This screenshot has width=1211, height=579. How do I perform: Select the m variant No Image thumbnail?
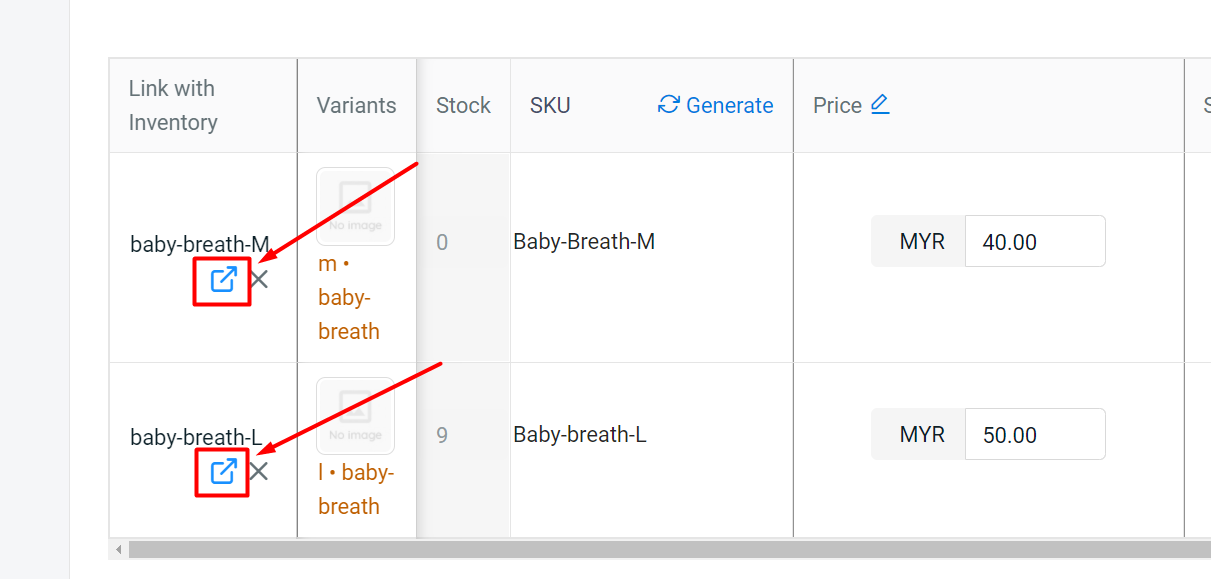pos(356,207)
